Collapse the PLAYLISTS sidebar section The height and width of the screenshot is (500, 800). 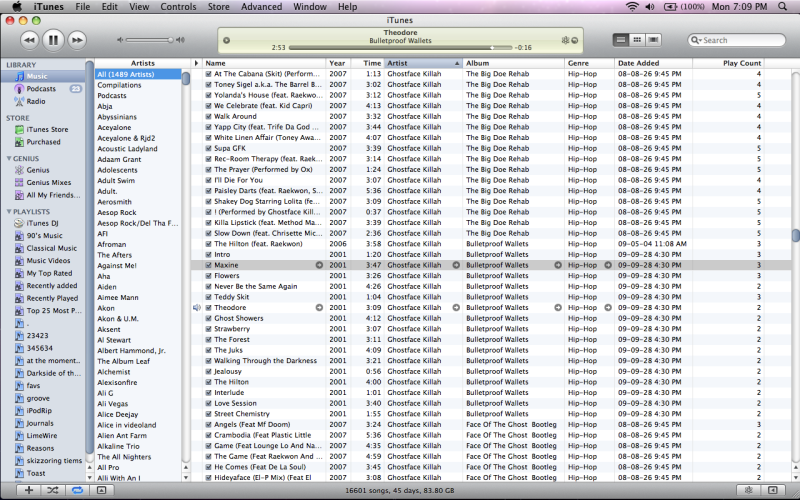(9, 211)
